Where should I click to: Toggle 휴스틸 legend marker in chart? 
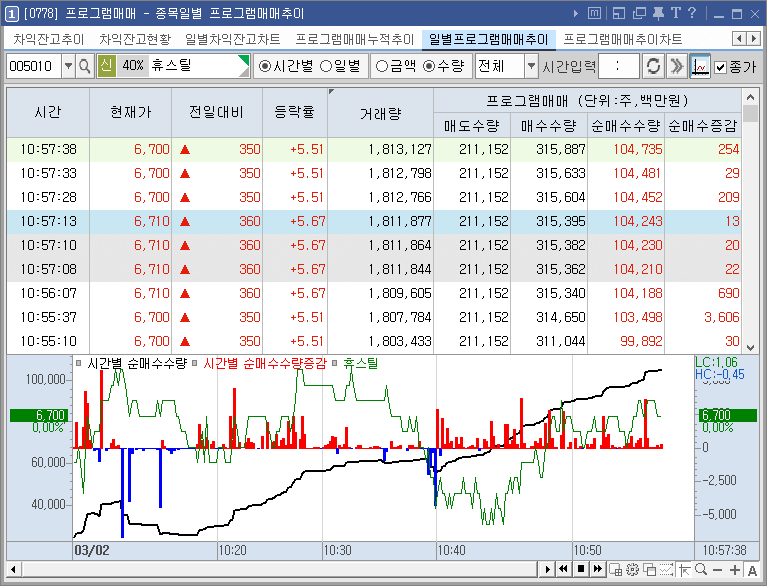(335, 363)
